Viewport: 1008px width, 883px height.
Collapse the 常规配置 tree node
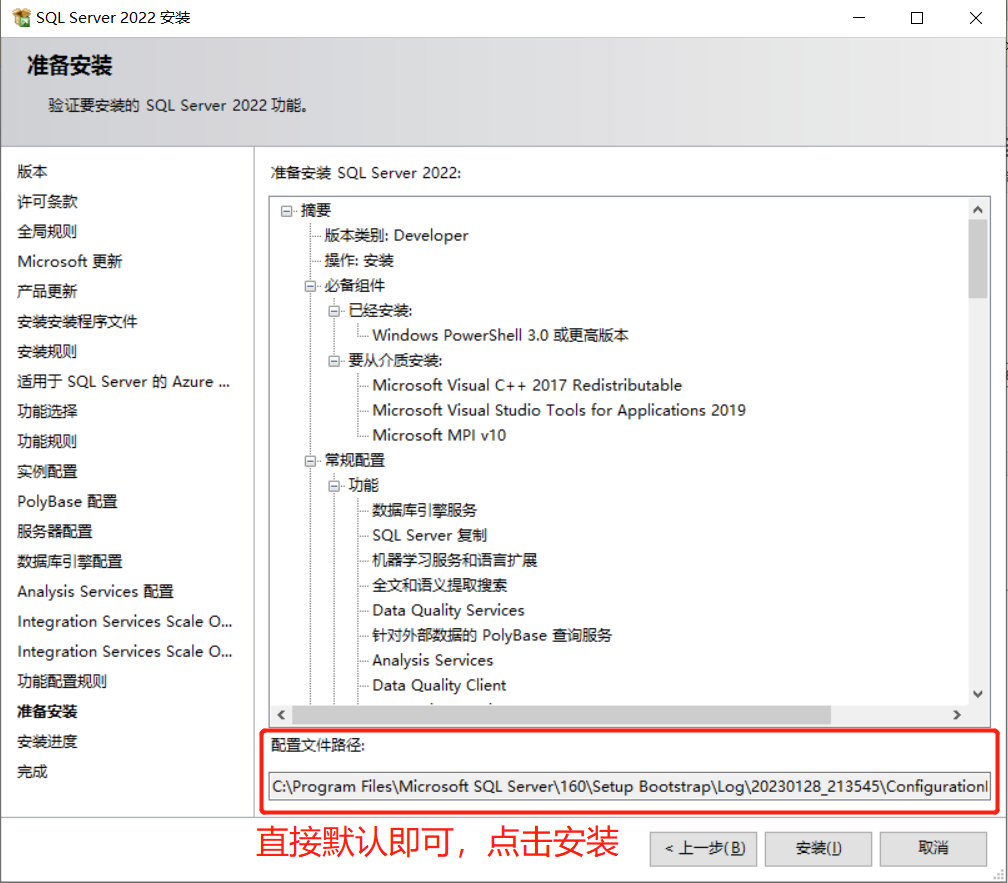[x=310, y=461]
